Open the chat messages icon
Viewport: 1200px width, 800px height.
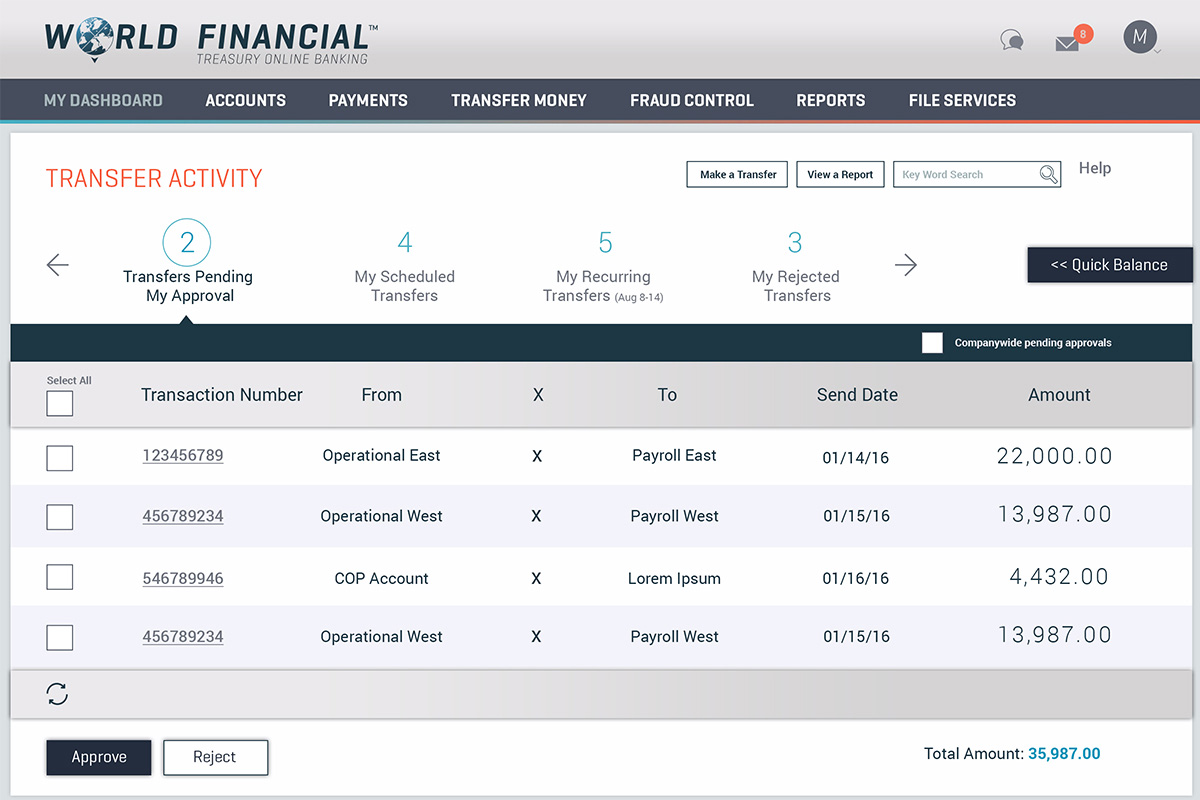(x=1011, y=41)
